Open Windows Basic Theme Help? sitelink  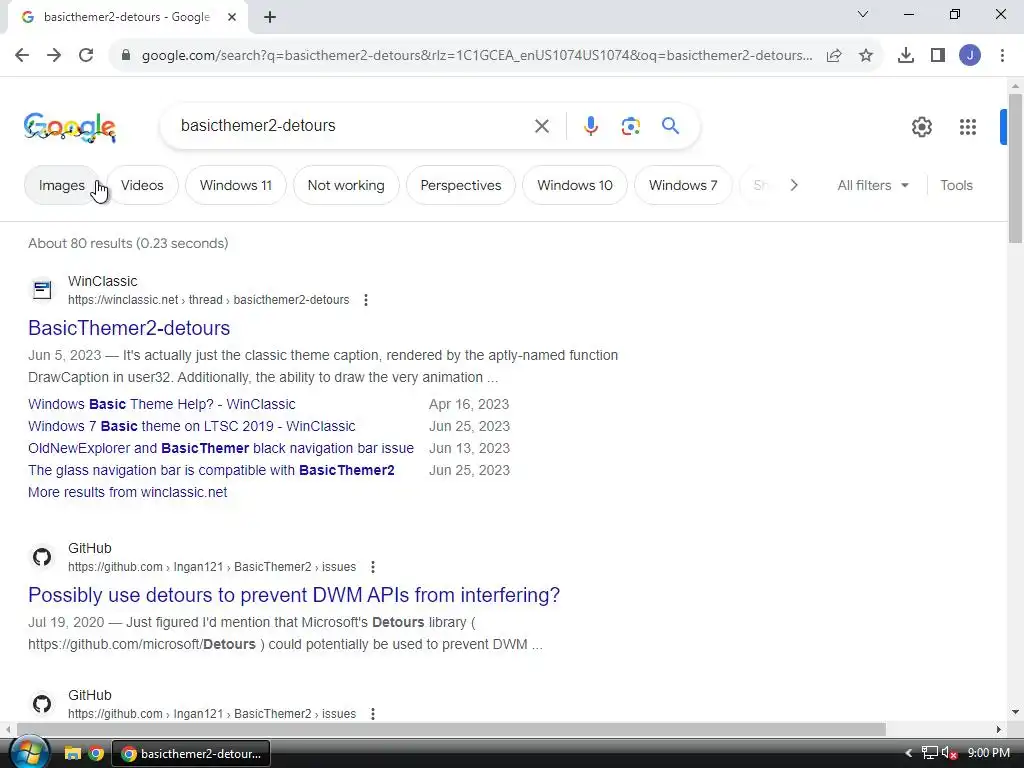162,404
